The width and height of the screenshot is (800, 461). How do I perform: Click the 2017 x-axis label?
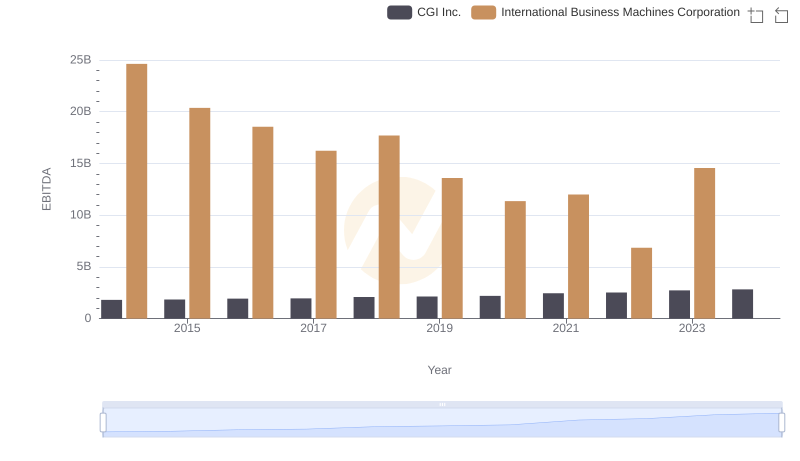[x=313, y=328]
